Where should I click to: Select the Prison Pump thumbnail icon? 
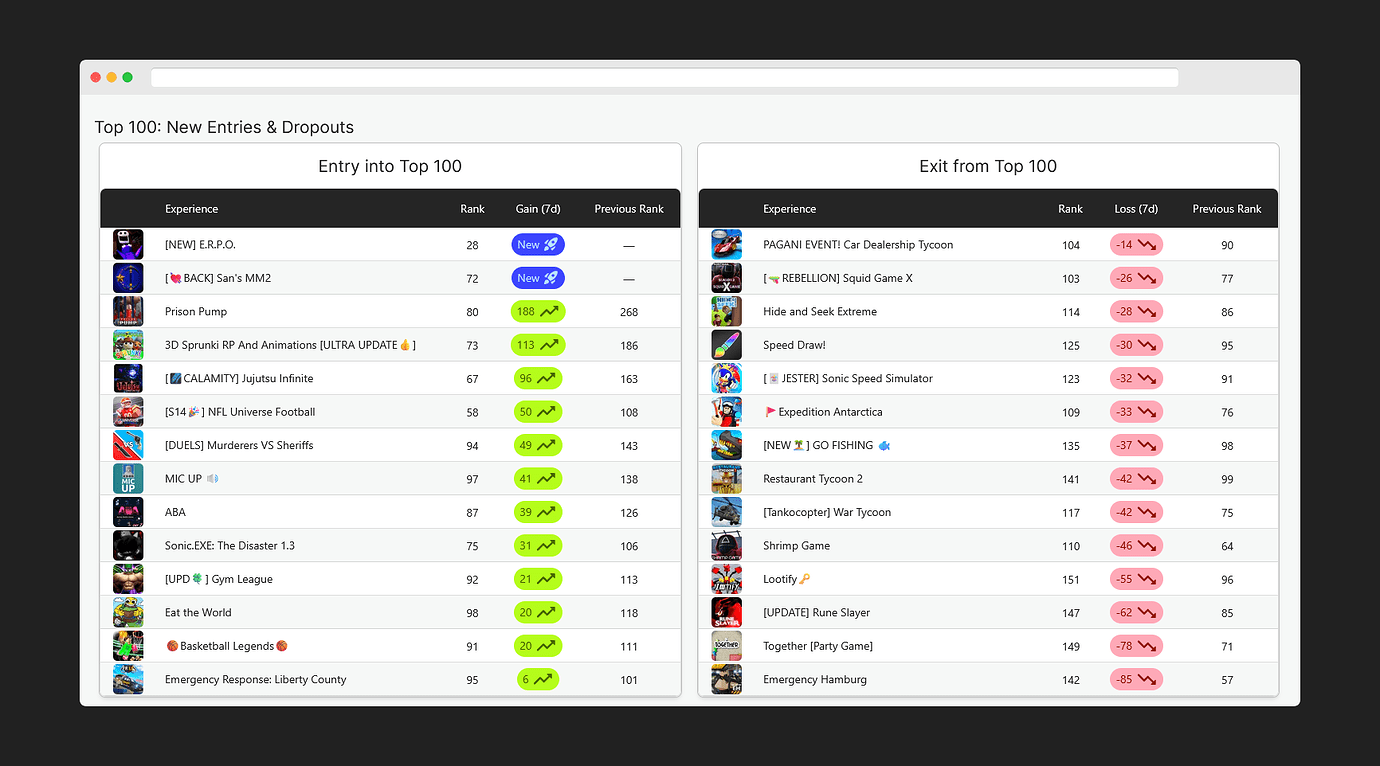tap(128, 311)
